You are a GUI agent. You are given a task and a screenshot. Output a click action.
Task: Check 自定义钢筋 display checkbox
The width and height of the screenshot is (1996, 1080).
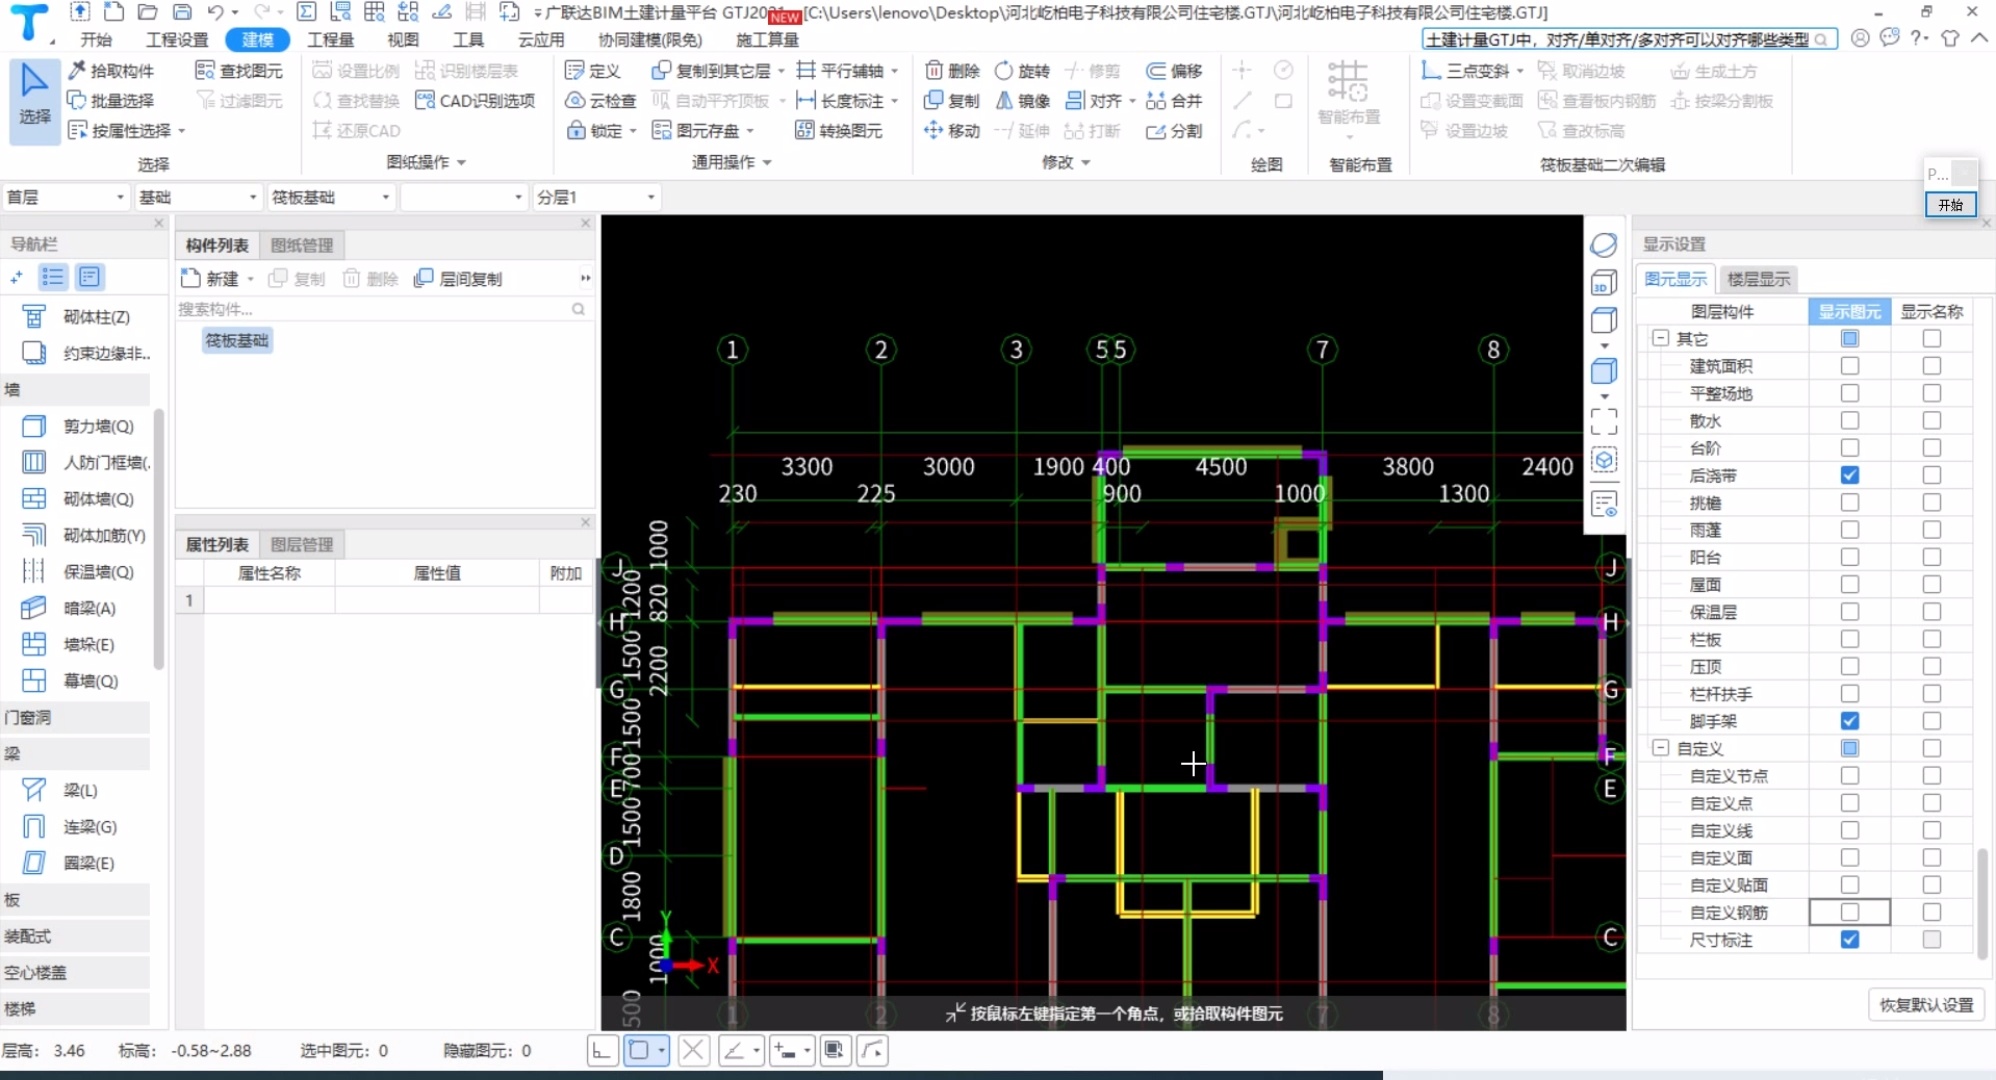1849,912
